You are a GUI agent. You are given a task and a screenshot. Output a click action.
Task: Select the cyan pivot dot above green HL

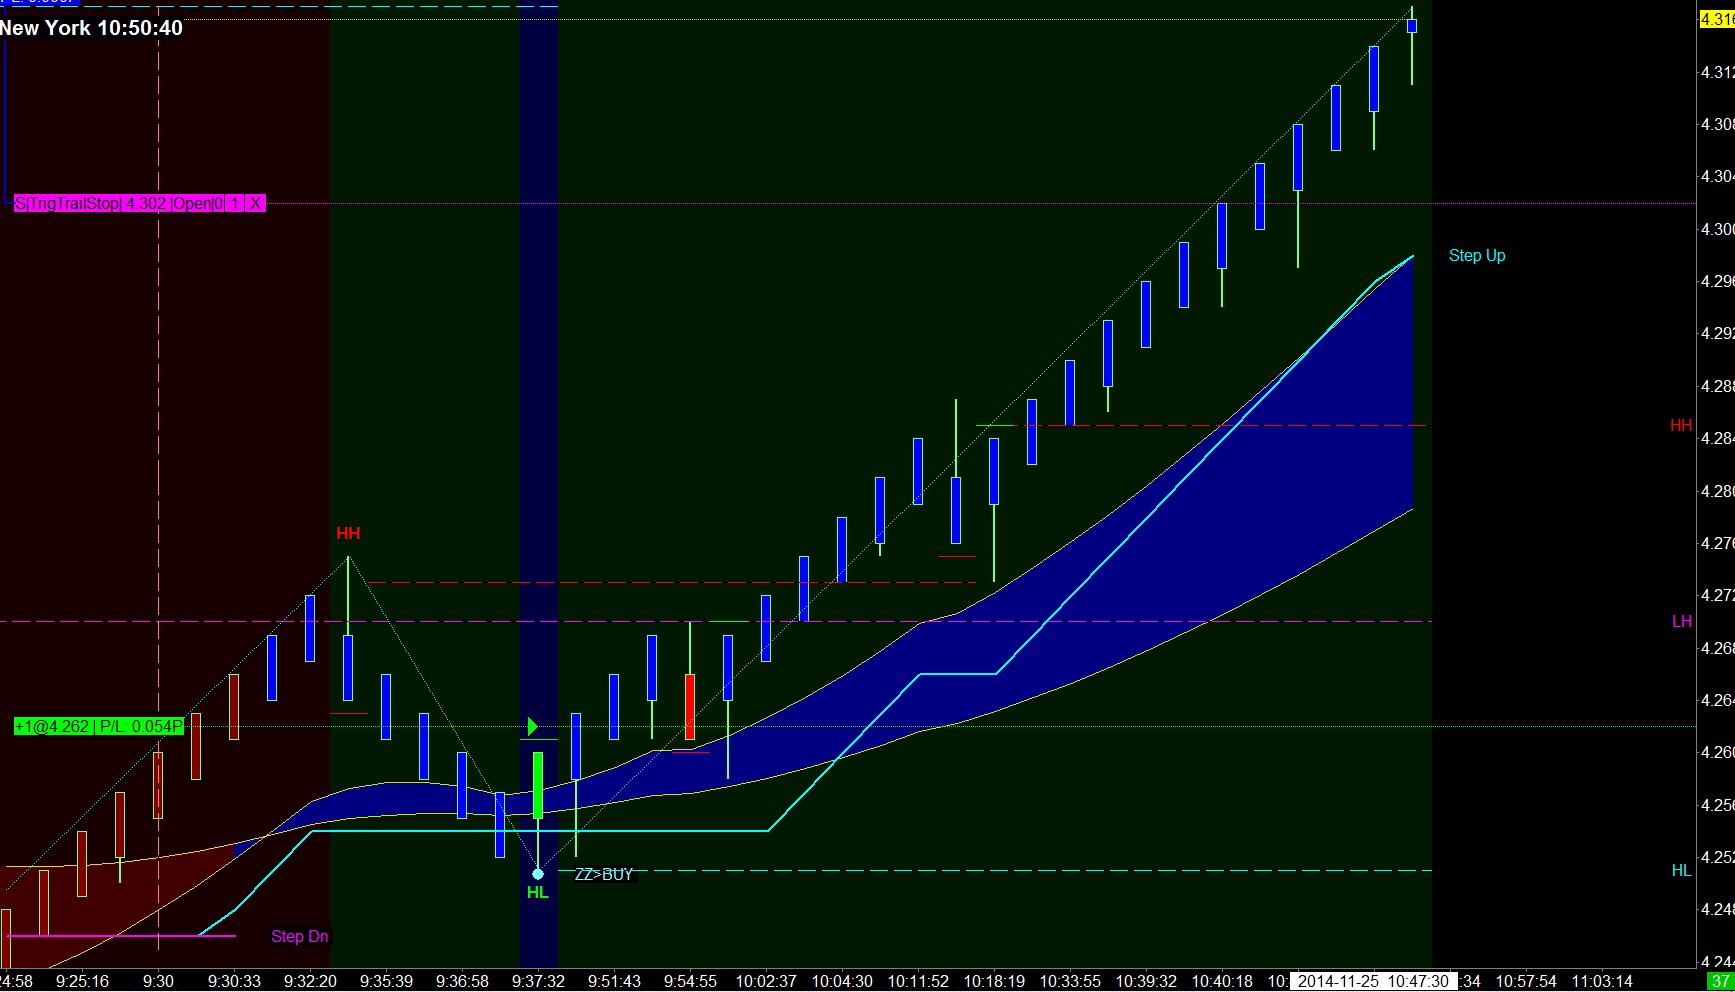pyautogui.click(x=538, y=874)
